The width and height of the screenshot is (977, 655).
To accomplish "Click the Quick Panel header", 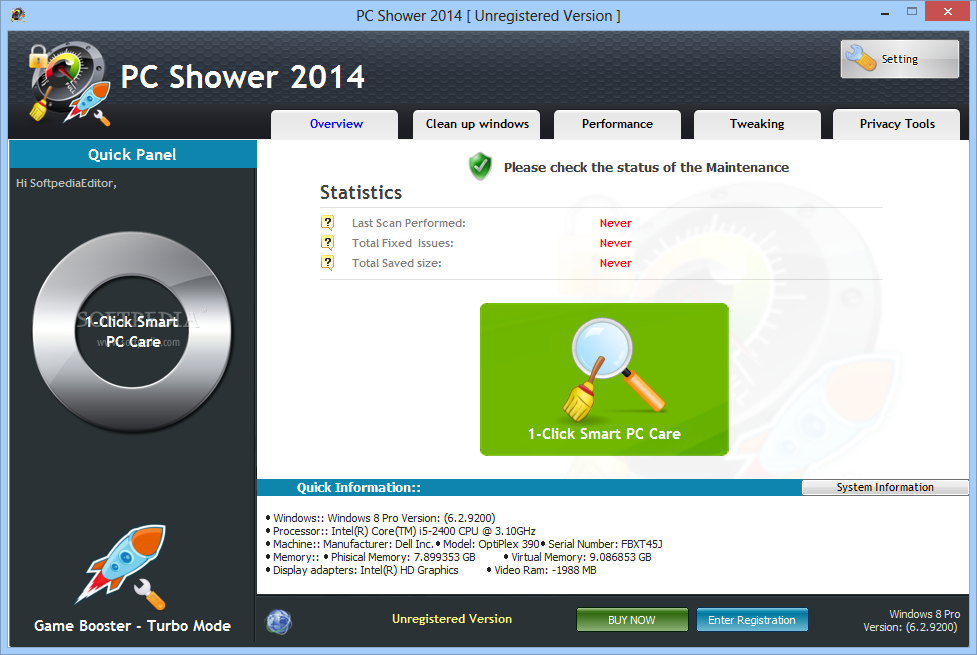I will coord(132,155).
